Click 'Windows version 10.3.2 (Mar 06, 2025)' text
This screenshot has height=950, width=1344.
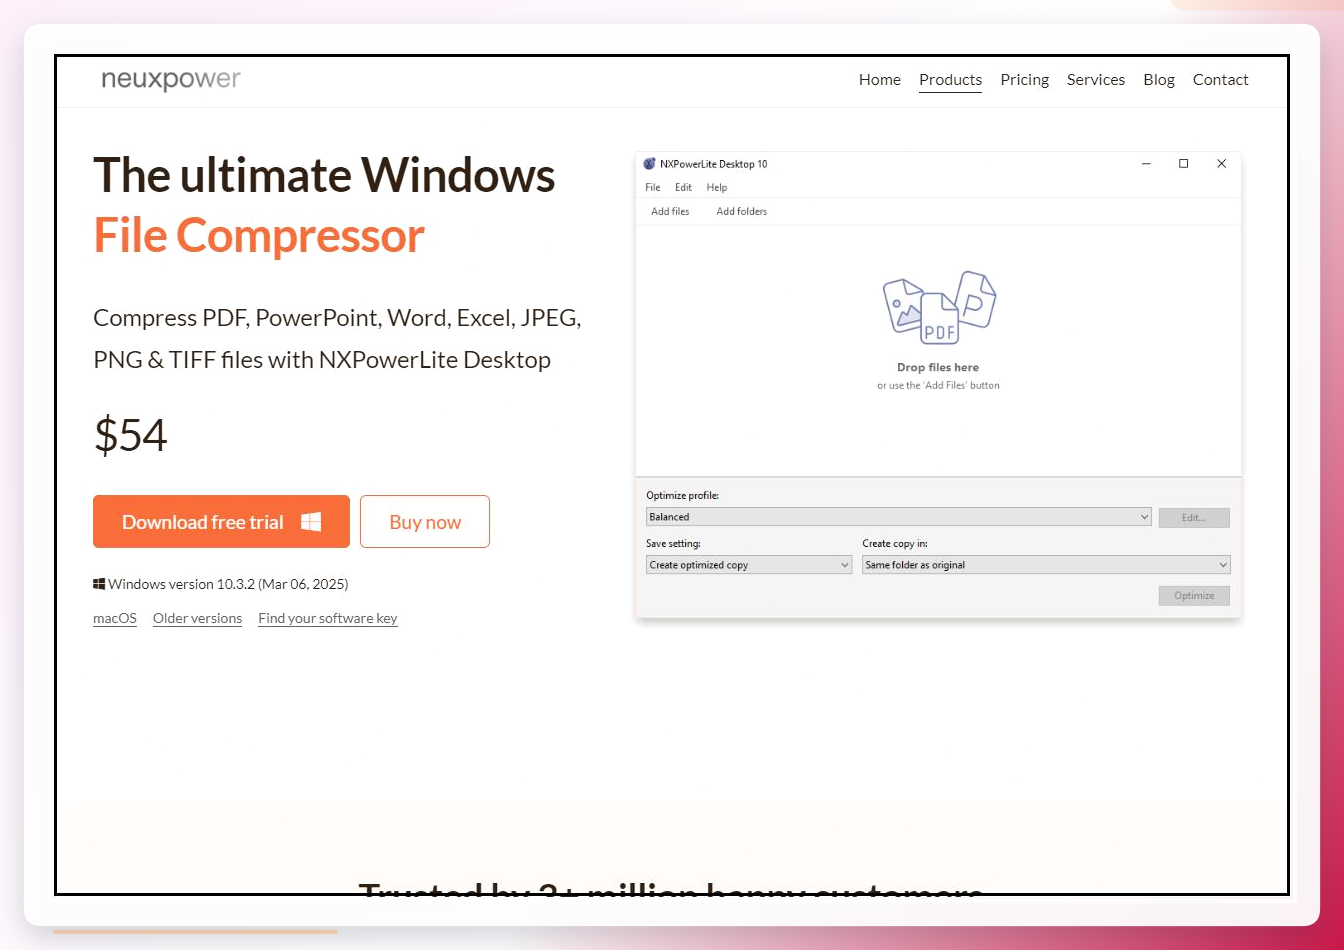coord(228,584)
